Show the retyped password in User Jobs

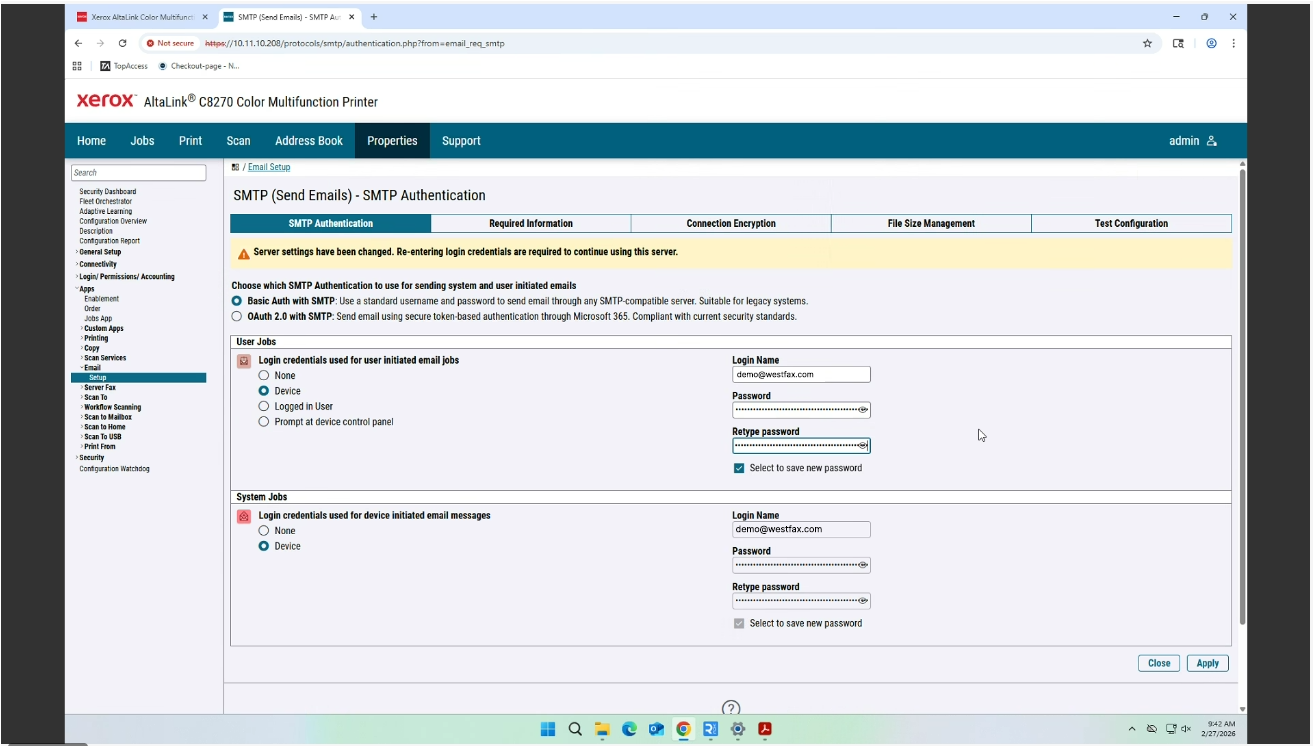tap(862, 445)
